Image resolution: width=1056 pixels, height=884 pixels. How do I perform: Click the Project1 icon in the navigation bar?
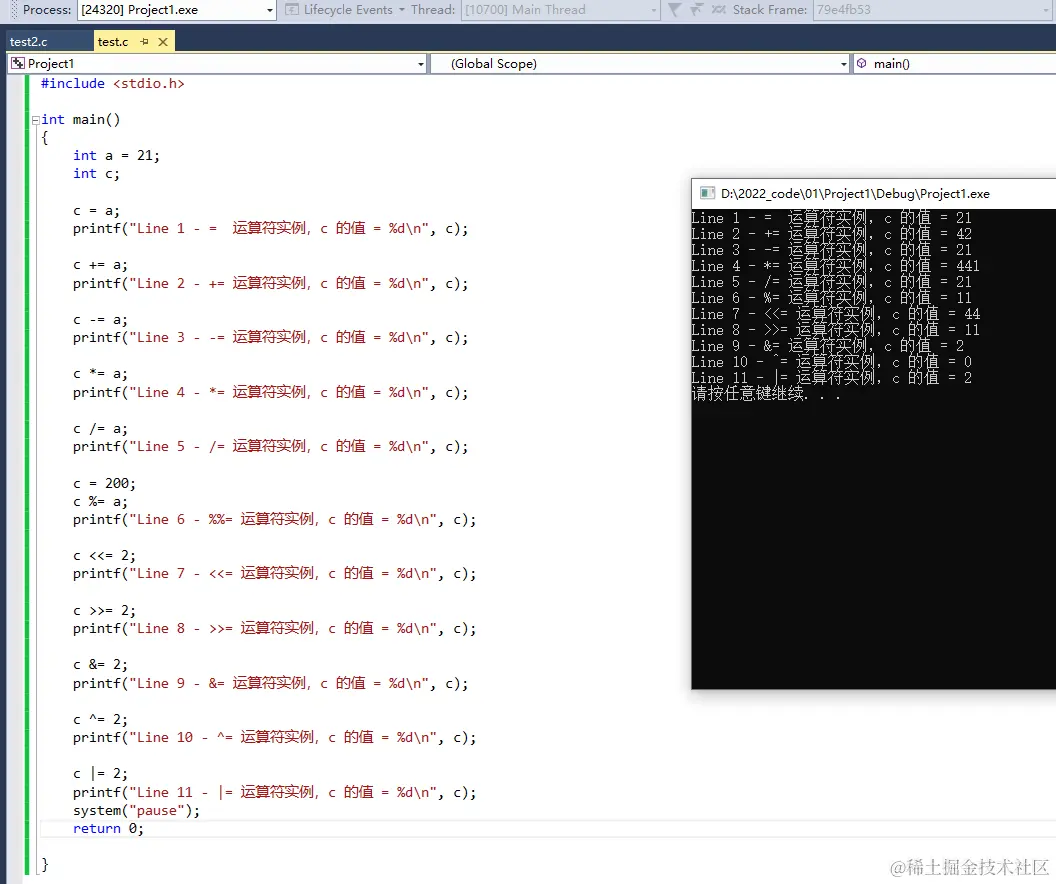[18, 63]
